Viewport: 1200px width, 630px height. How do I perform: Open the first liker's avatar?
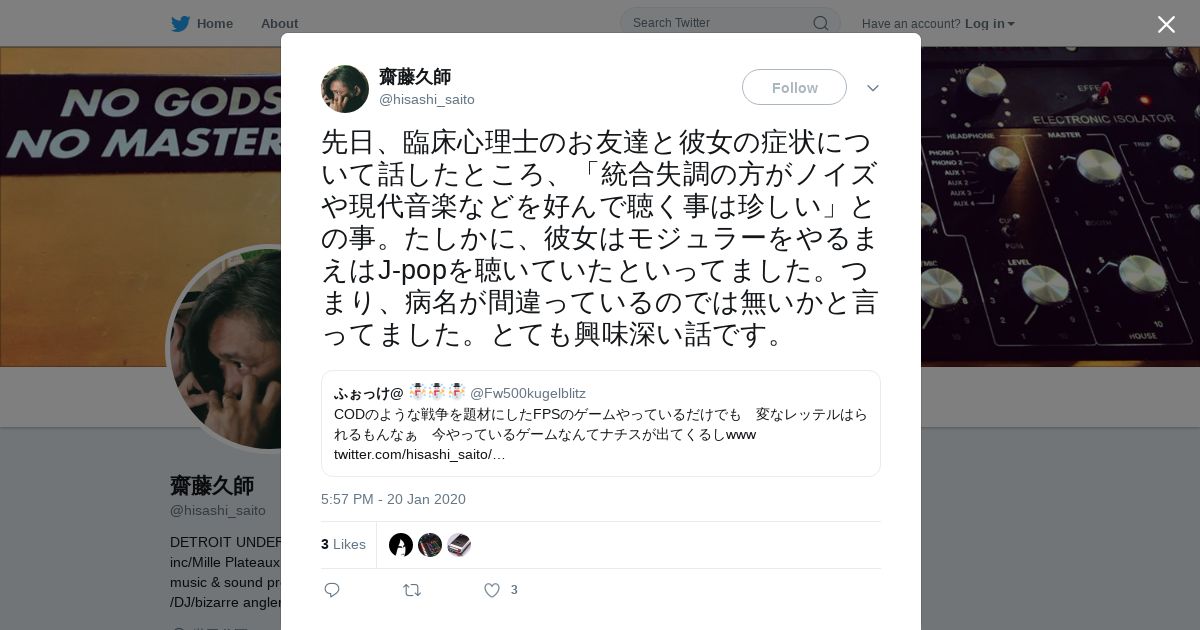click(401, 545)
